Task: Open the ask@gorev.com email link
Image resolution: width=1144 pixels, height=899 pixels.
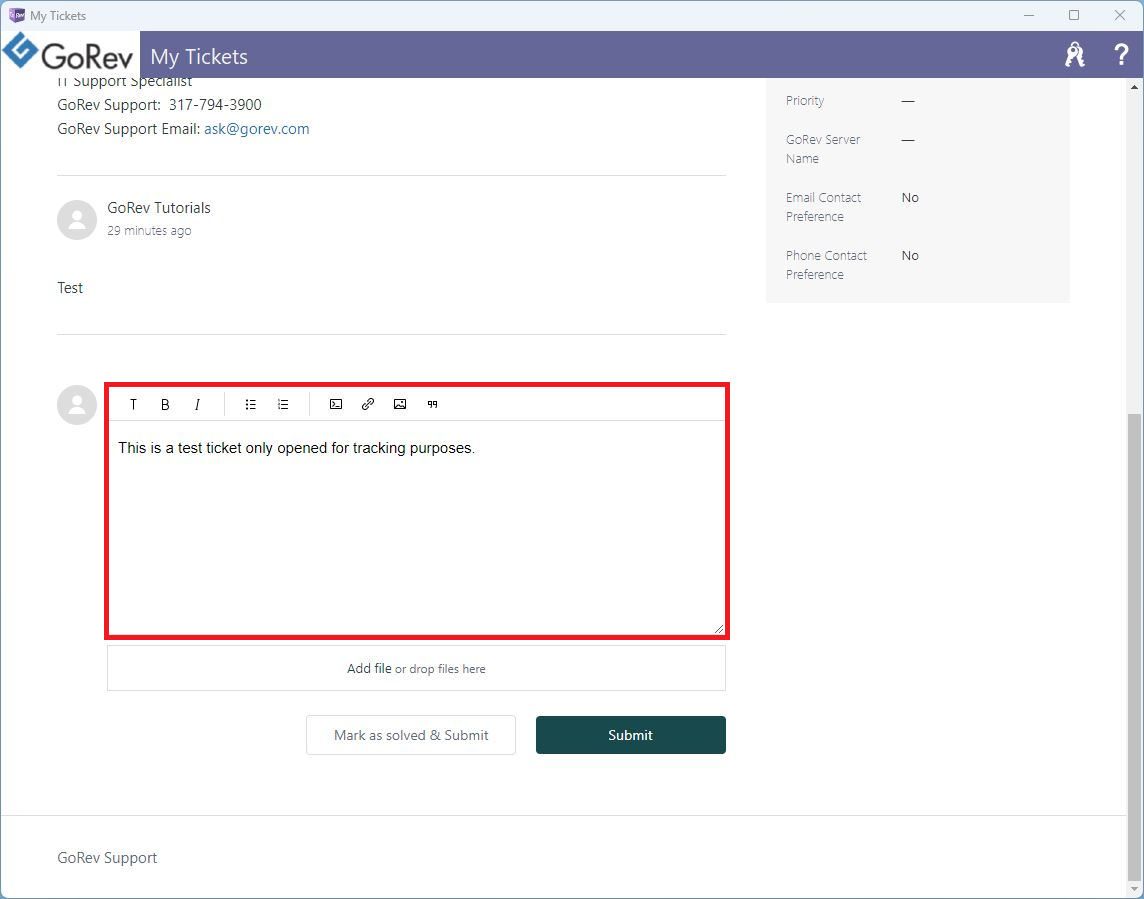Action: click(257, 128)
